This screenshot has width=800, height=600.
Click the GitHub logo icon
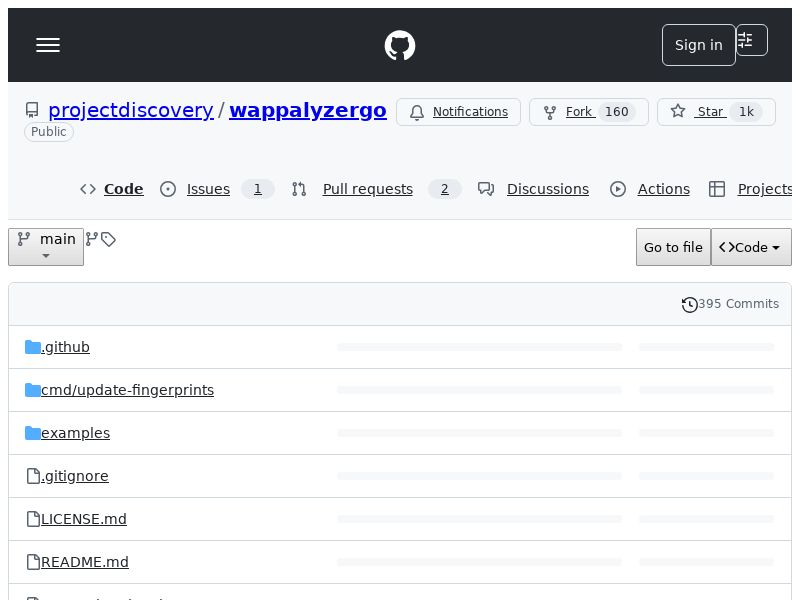(400, 45)
